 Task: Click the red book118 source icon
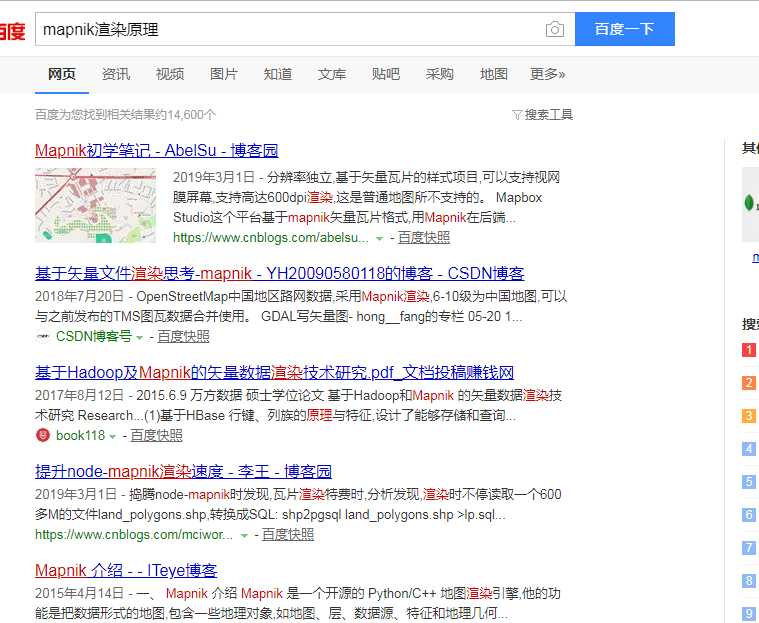click(43, 435)
